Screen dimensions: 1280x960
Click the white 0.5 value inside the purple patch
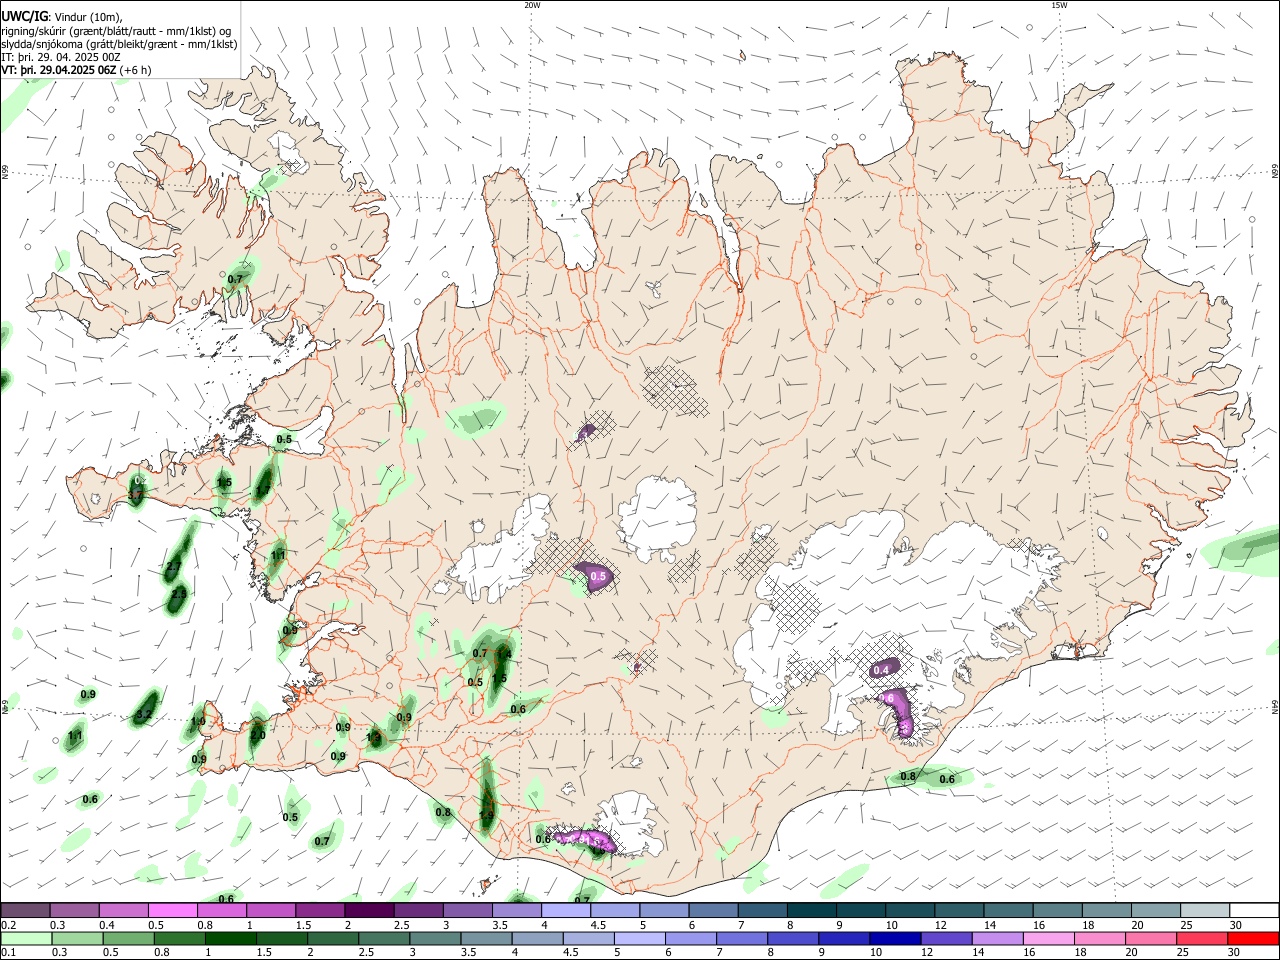click(x=599, y=577)
